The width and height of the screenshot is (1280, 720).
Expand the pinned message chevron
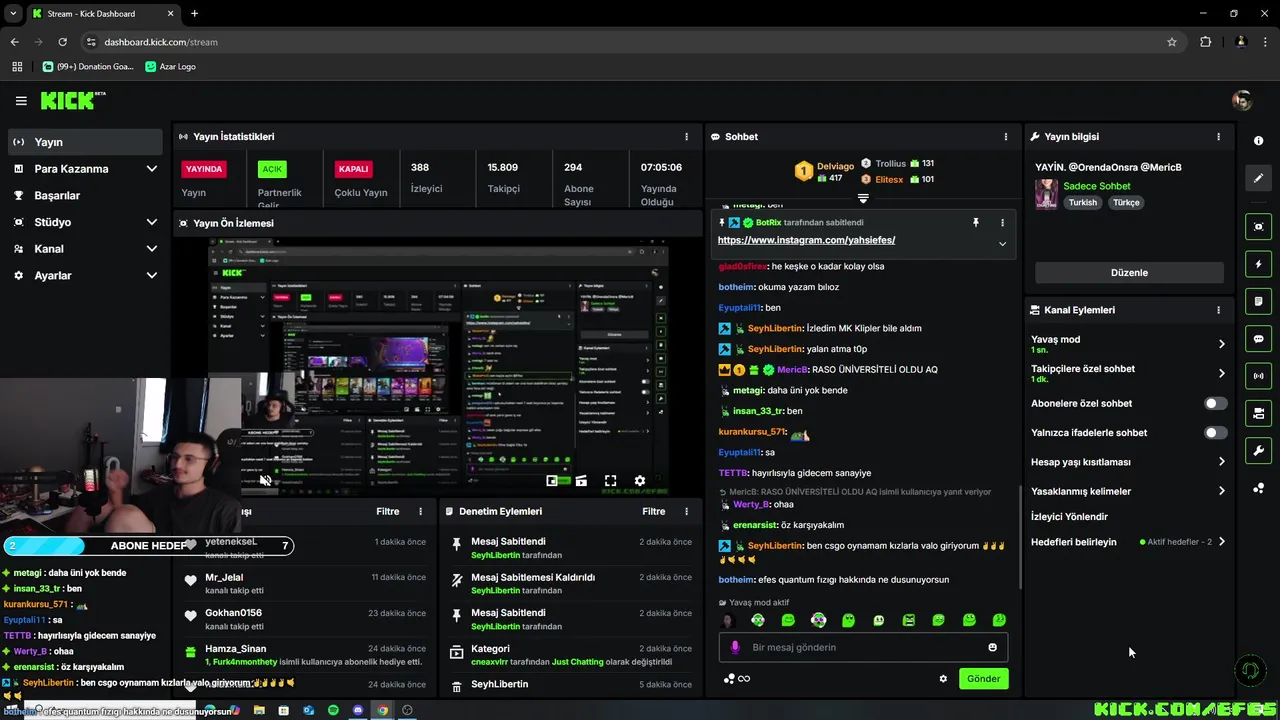coord(1002,243)
